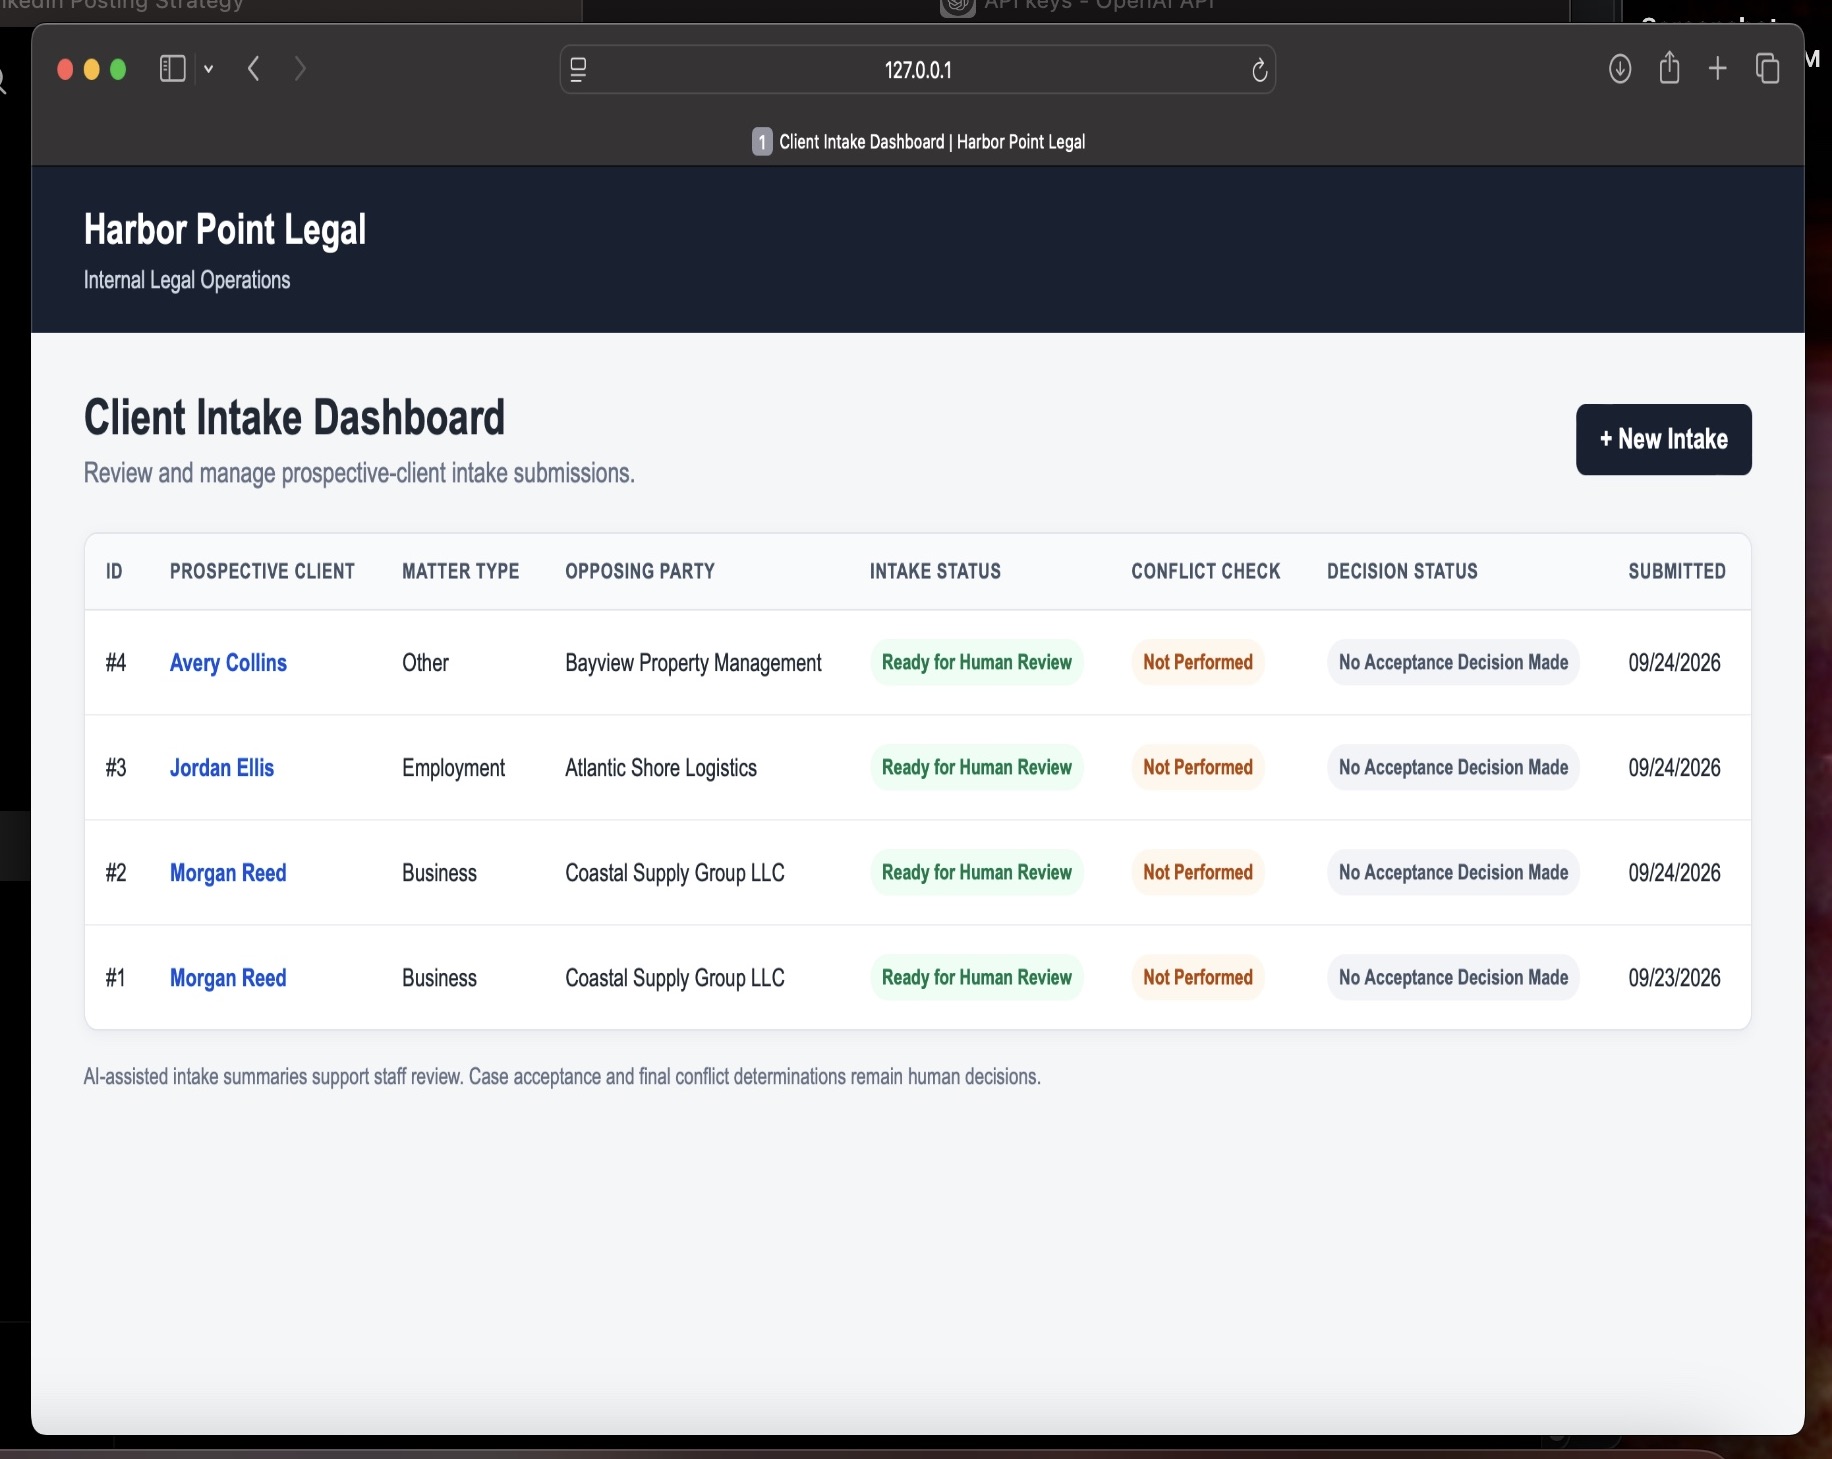The height and width of the screenshot is (1459, 1832).
Task: Click the Conflict Check column header
Action: tap(1206, 571)
